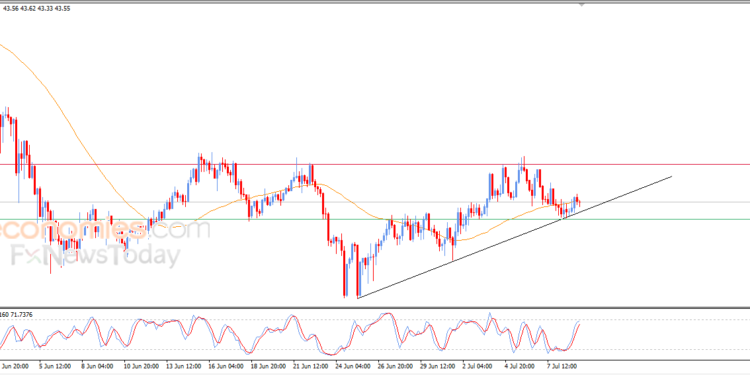Select the green horizontal support line
The width and height of the screenshot is (750, 375).
[x=375, y=220]
